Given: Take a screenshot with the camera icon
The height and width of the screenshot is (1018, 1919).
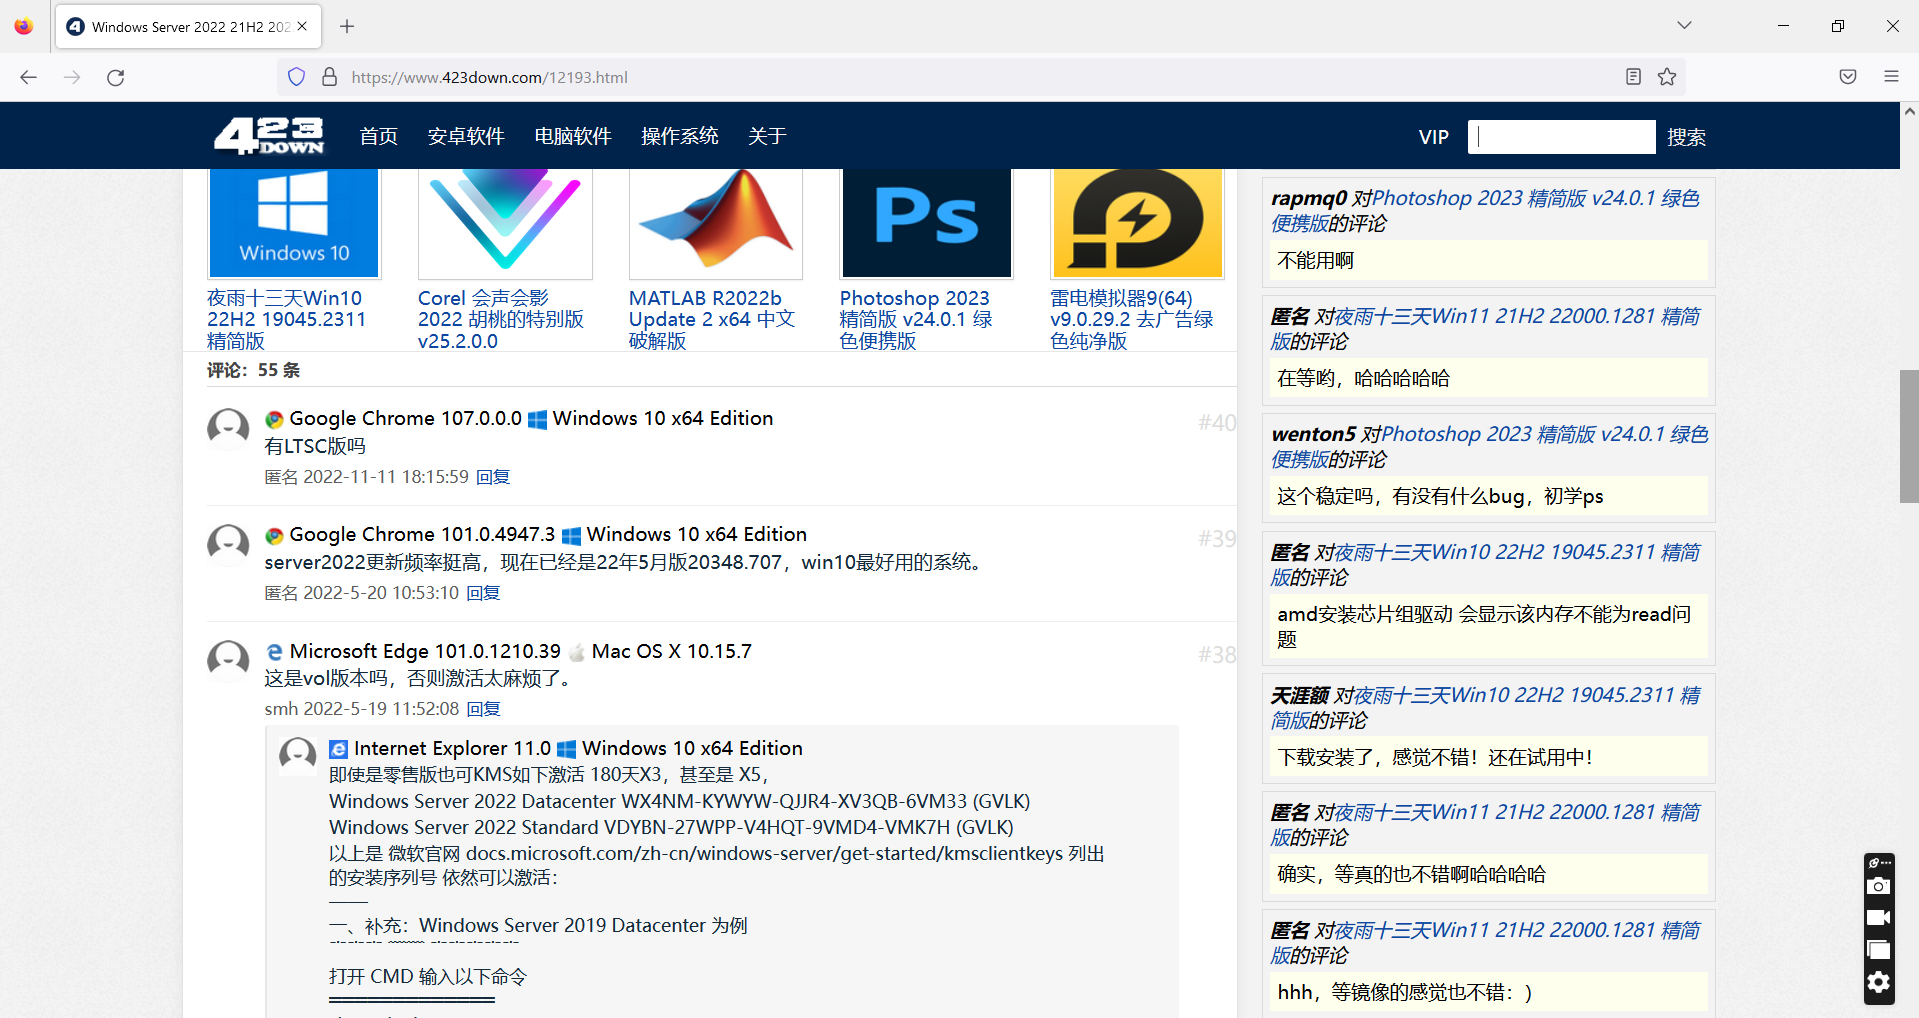Looking at the screenshot, I should pyautogui.click(x=1878, y=885).
